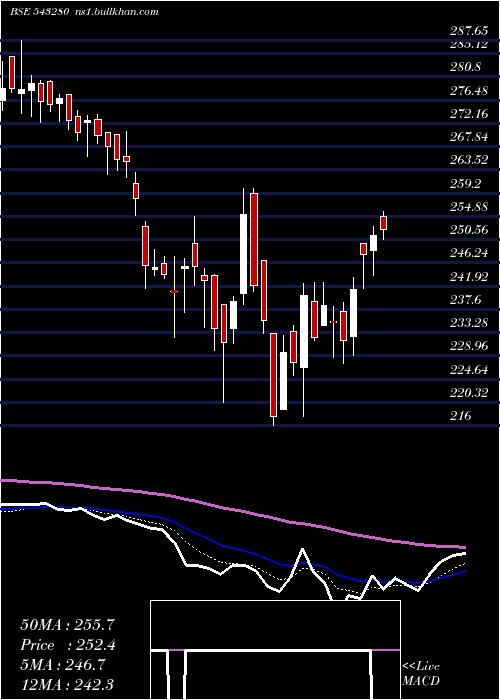This screenshot has width=500, height=700.
Task: Click the 5MA : 246.7 readout
Action: click(x=63, y=665)
